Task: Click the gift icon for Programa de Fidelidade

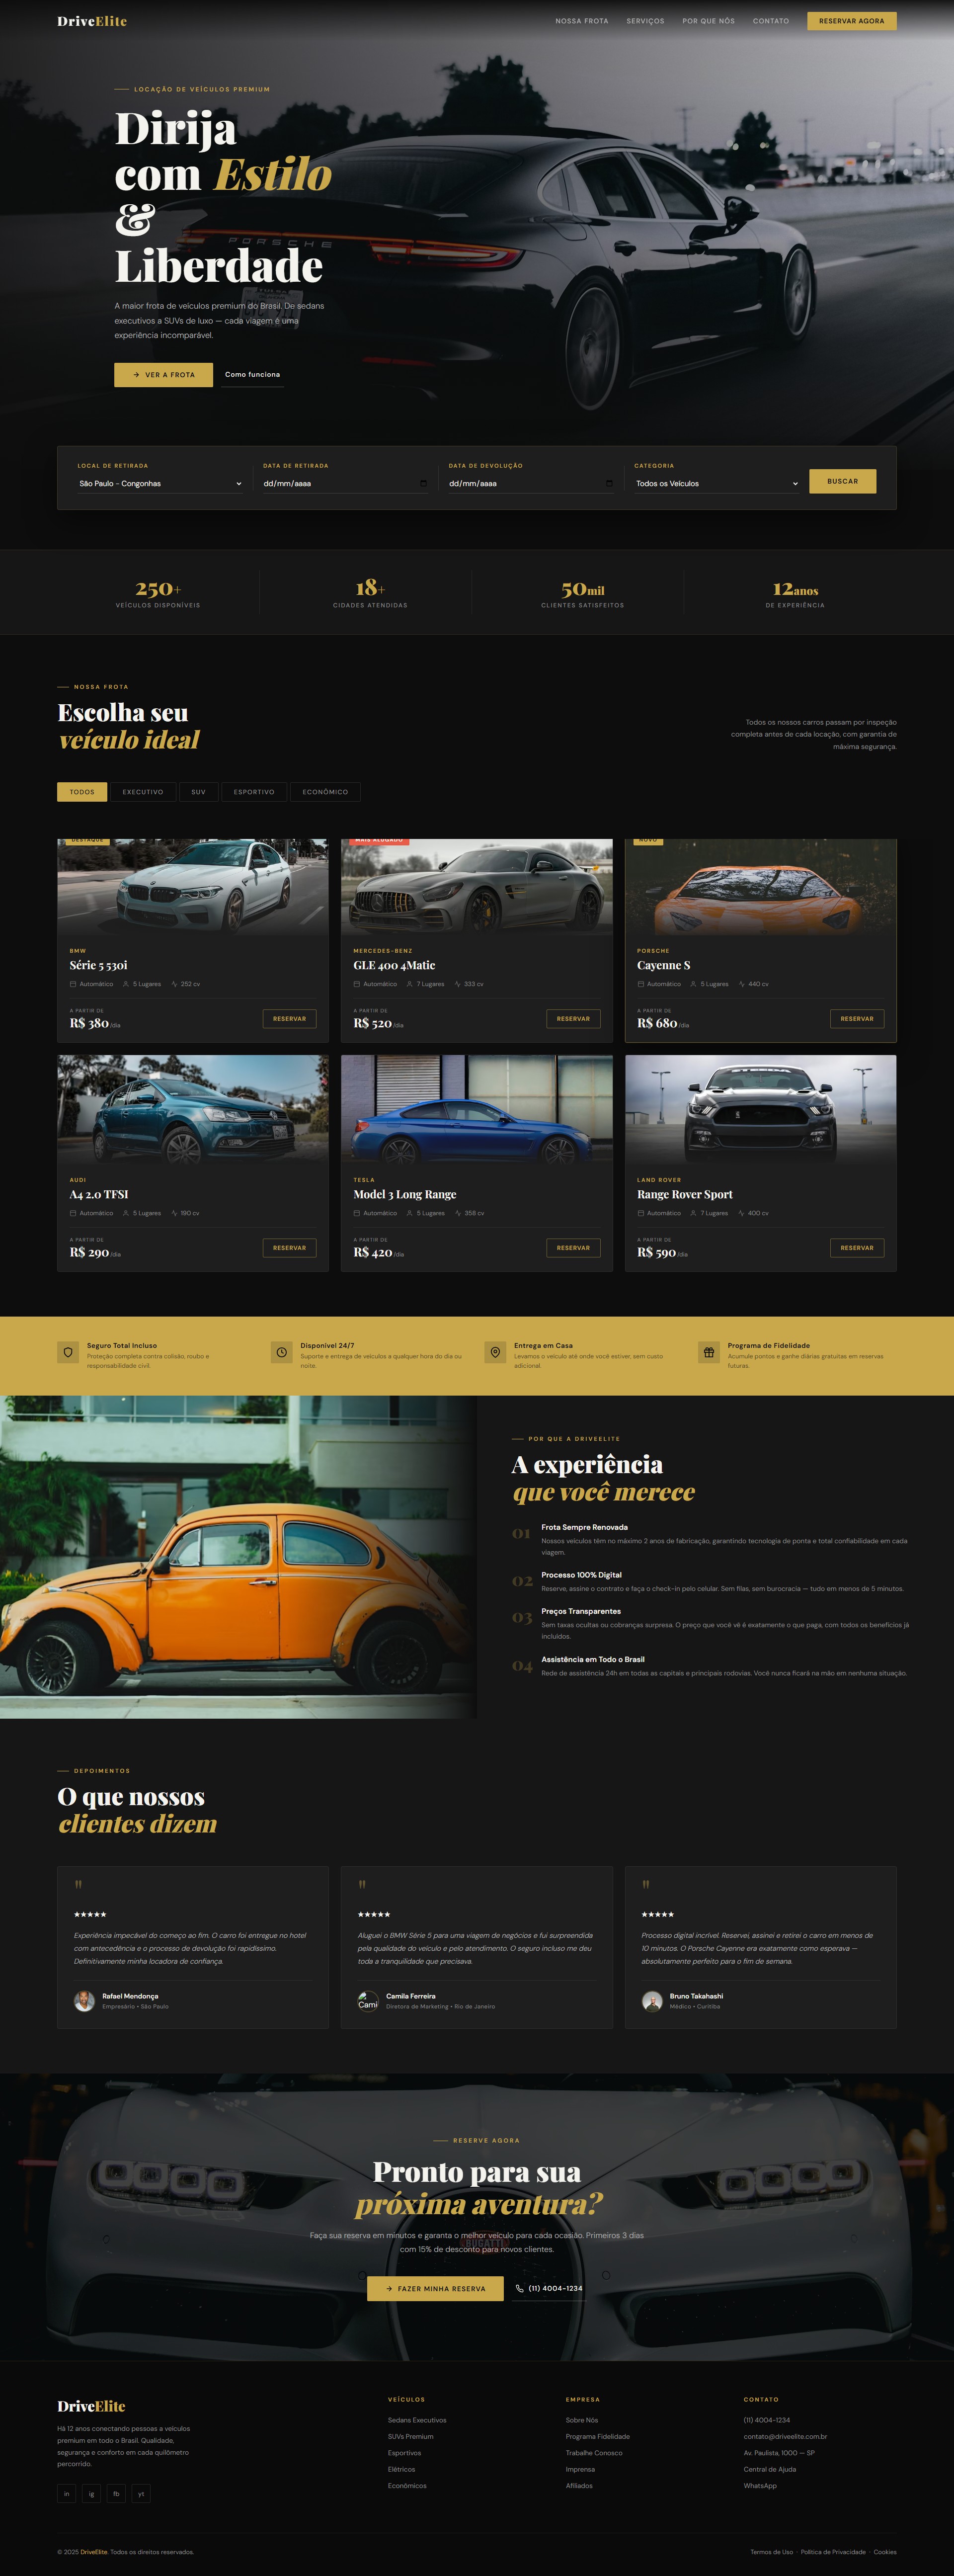Action: tap(709, 1352)
